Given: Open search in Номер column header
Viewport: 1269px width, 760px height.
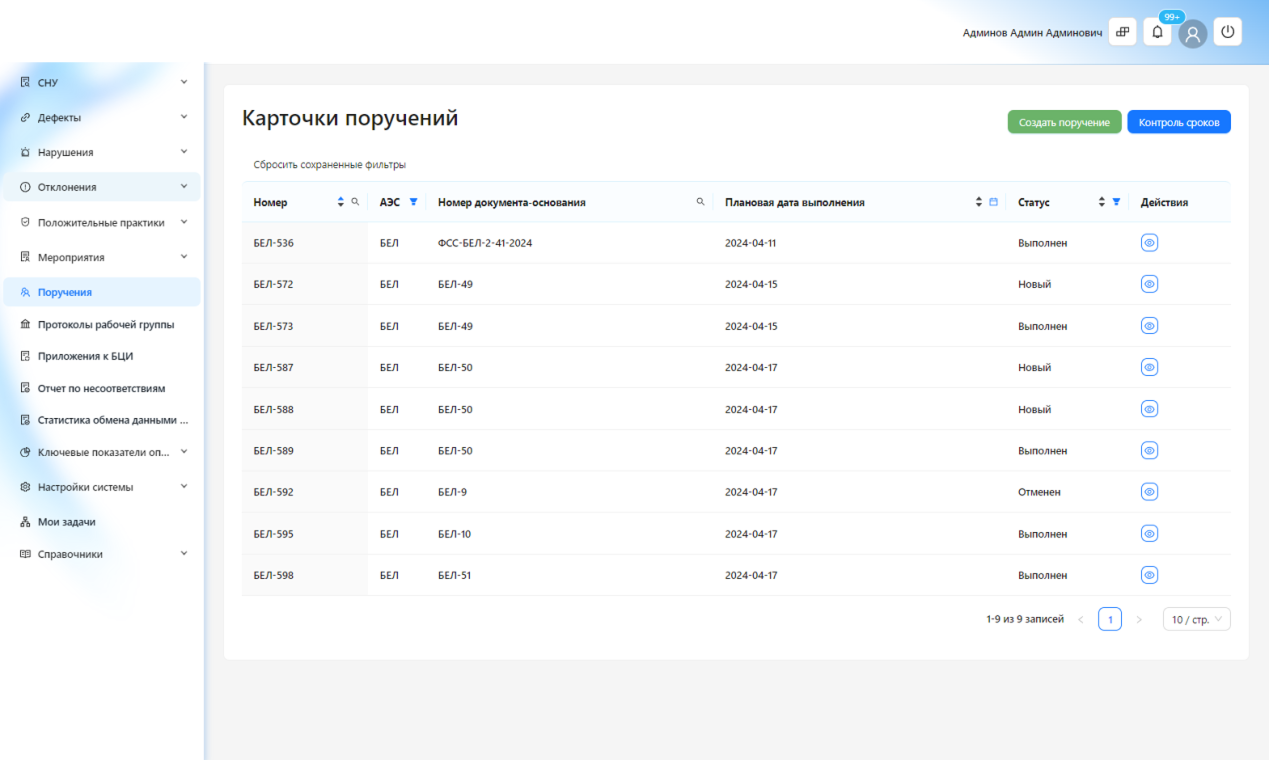Looking at the screenshot, I should tap(355, 202).
